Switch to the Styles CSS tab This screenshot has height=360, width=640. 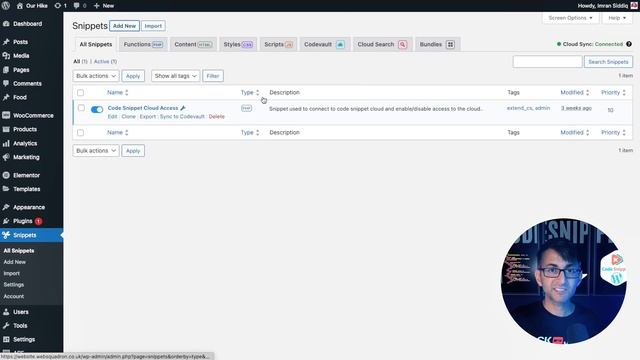(238, 44)
